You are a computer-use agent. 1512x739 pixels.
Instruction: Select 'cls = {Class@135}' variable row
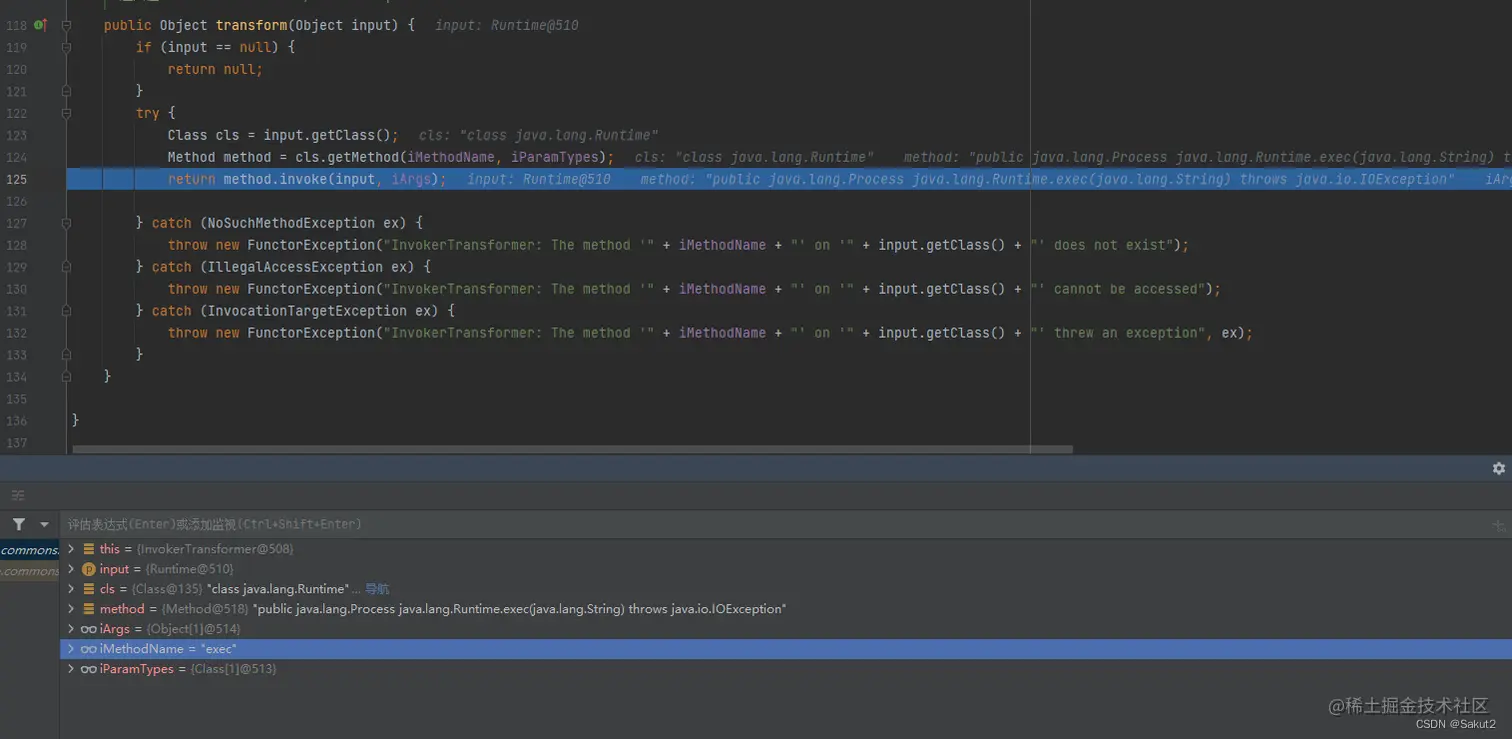786,589
